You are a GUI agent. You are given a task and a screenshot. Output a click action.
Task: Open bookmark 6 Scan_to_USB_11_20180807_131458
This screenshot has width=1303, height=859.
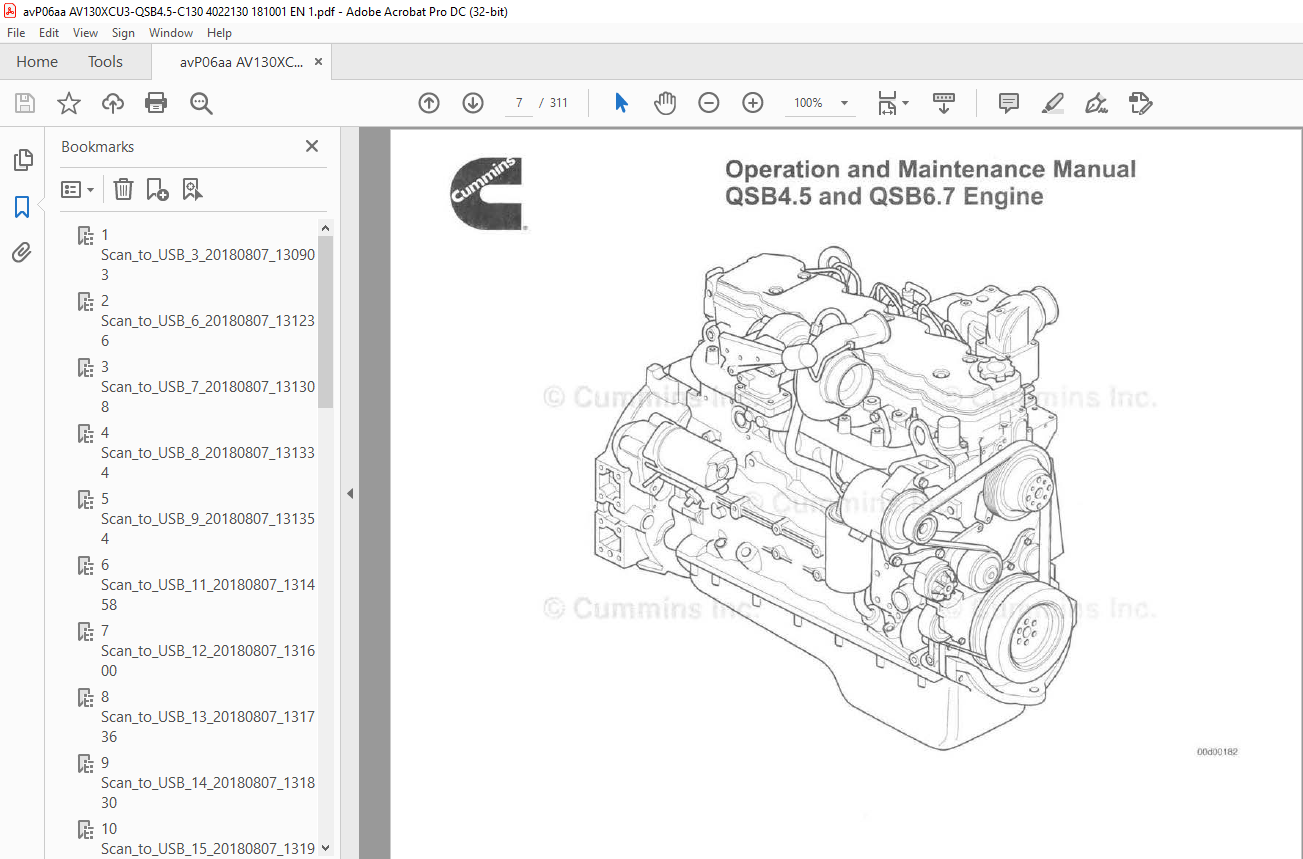coord(207,584)
